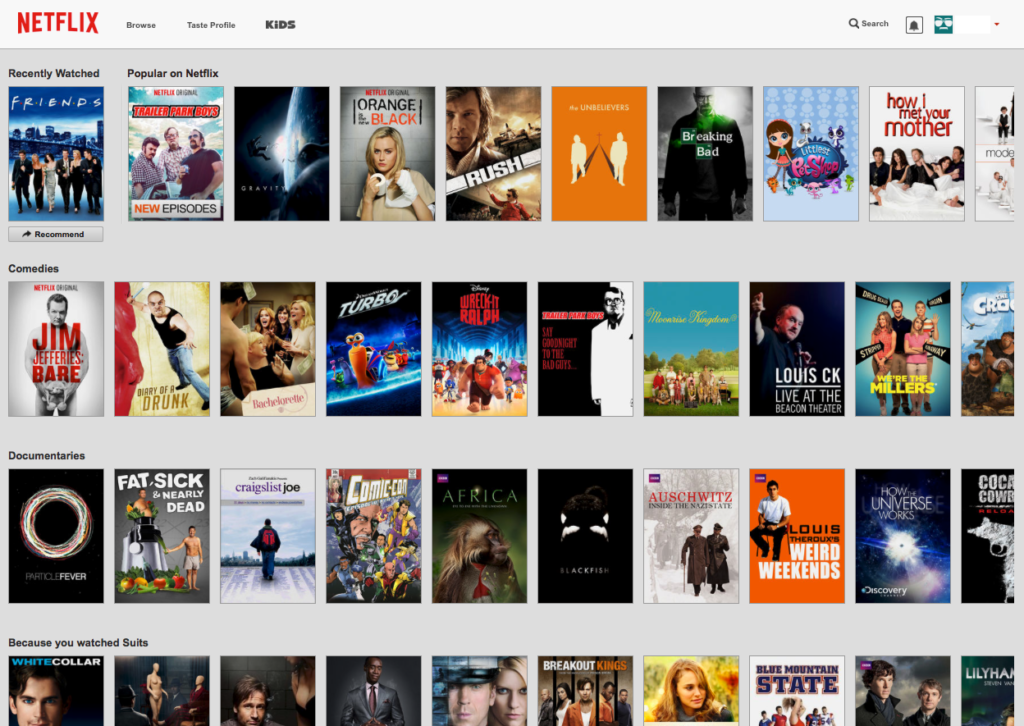This screenshot has width=1024, height=726.
Task: Open the Taste Profile menu item
Action: coord(211,25)
